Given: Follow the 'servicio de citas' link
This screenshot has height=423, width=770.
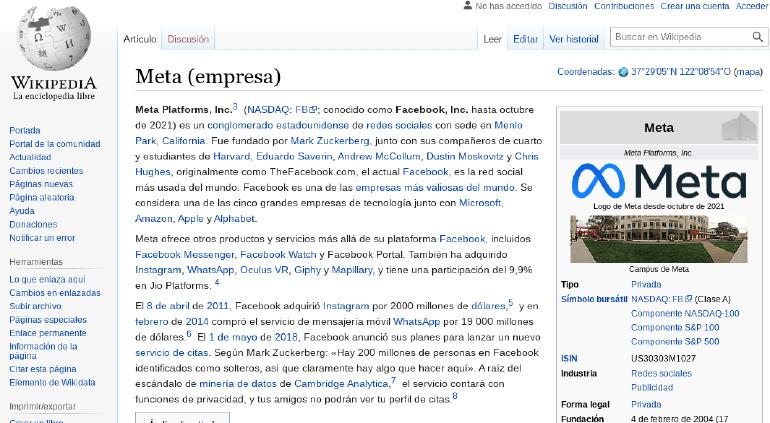Looking at the screenshot, I should (x=172, y=353).
